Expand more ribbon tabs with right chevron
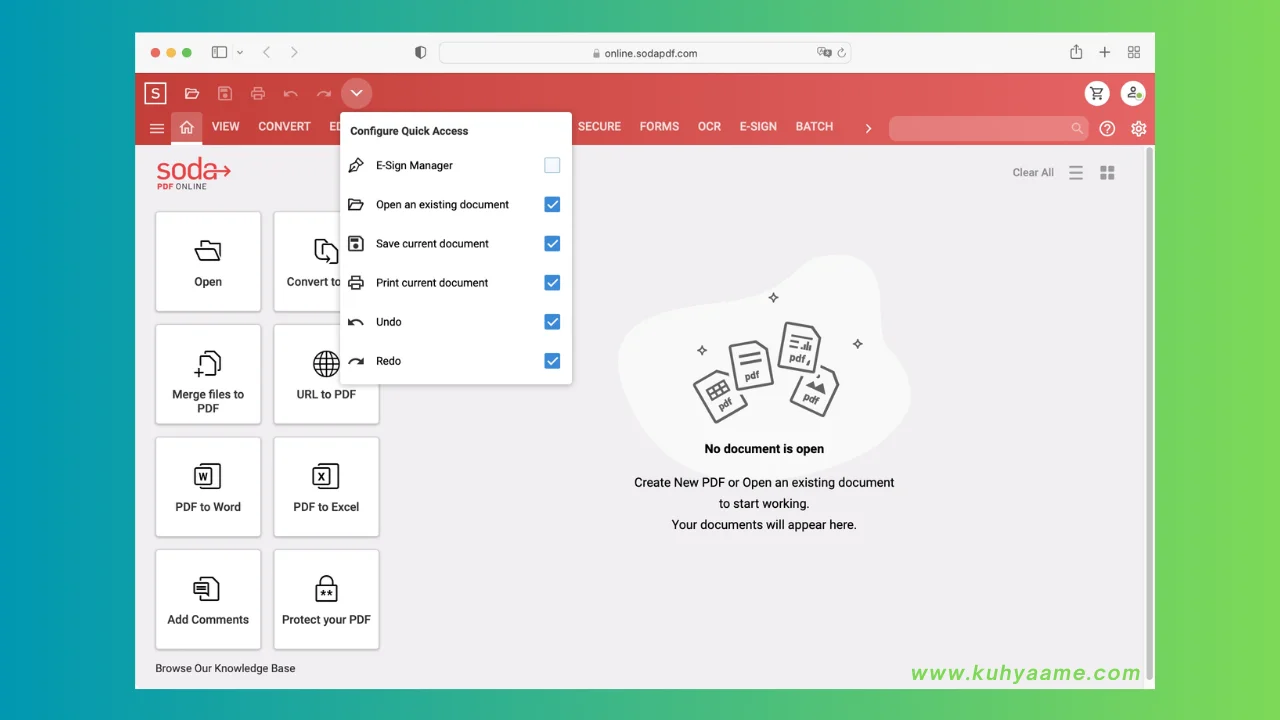This screenshot has height=720, width=1280. [868, 128]
